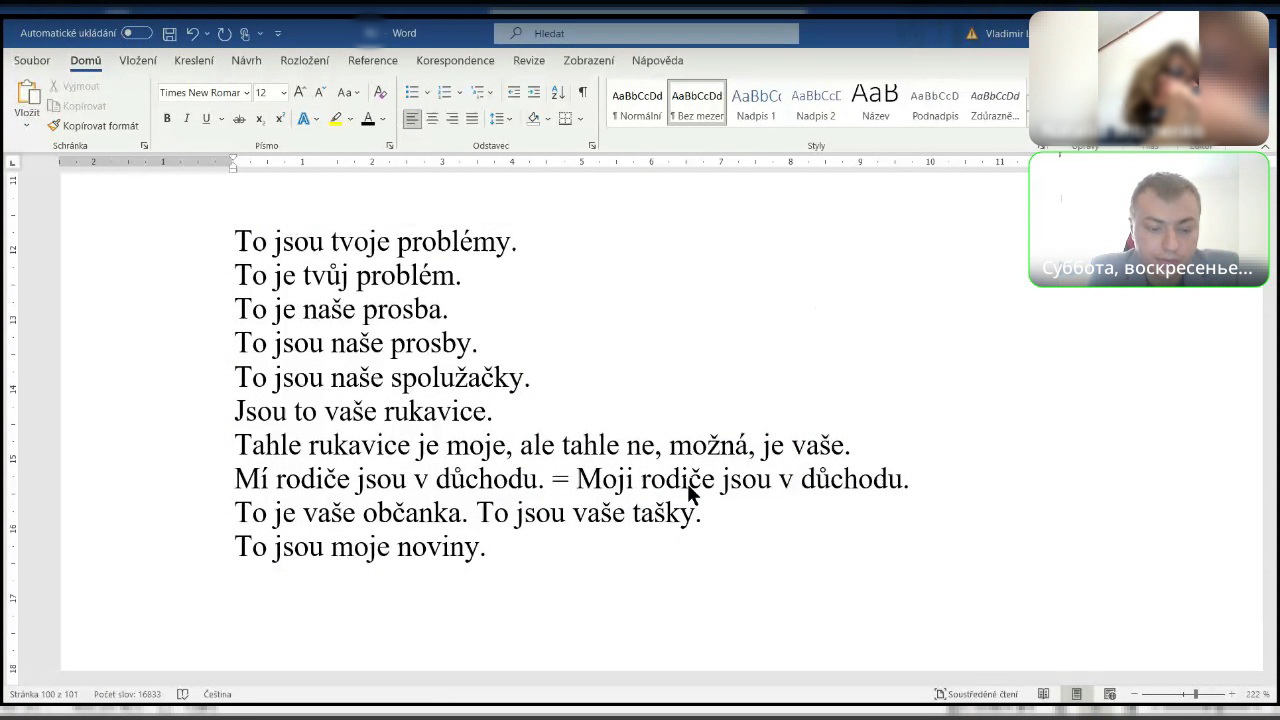Click the Hledat search box

point(646,33)
